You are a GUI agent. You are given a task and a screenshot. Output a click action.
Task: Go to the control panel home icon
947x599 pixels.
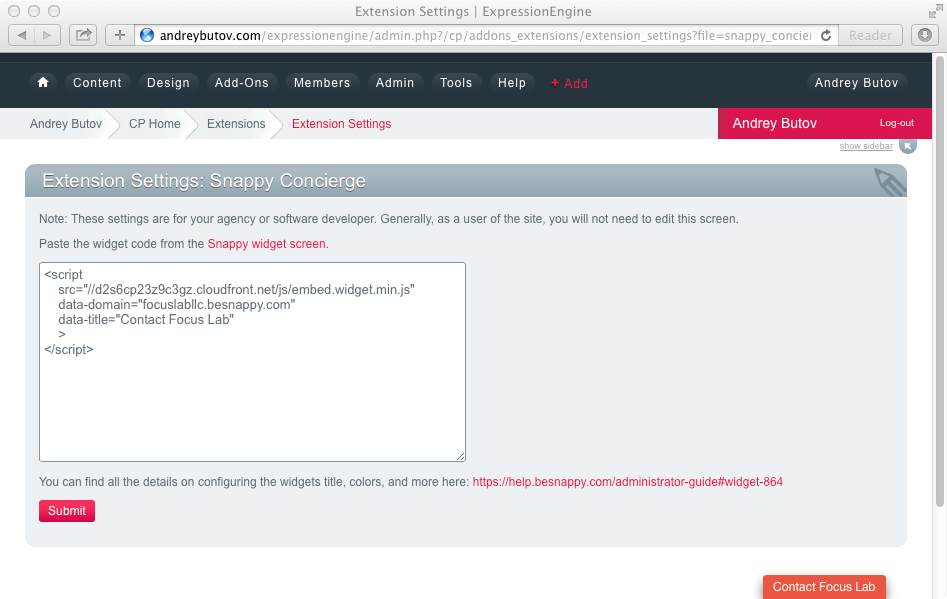tap(43, 83)
